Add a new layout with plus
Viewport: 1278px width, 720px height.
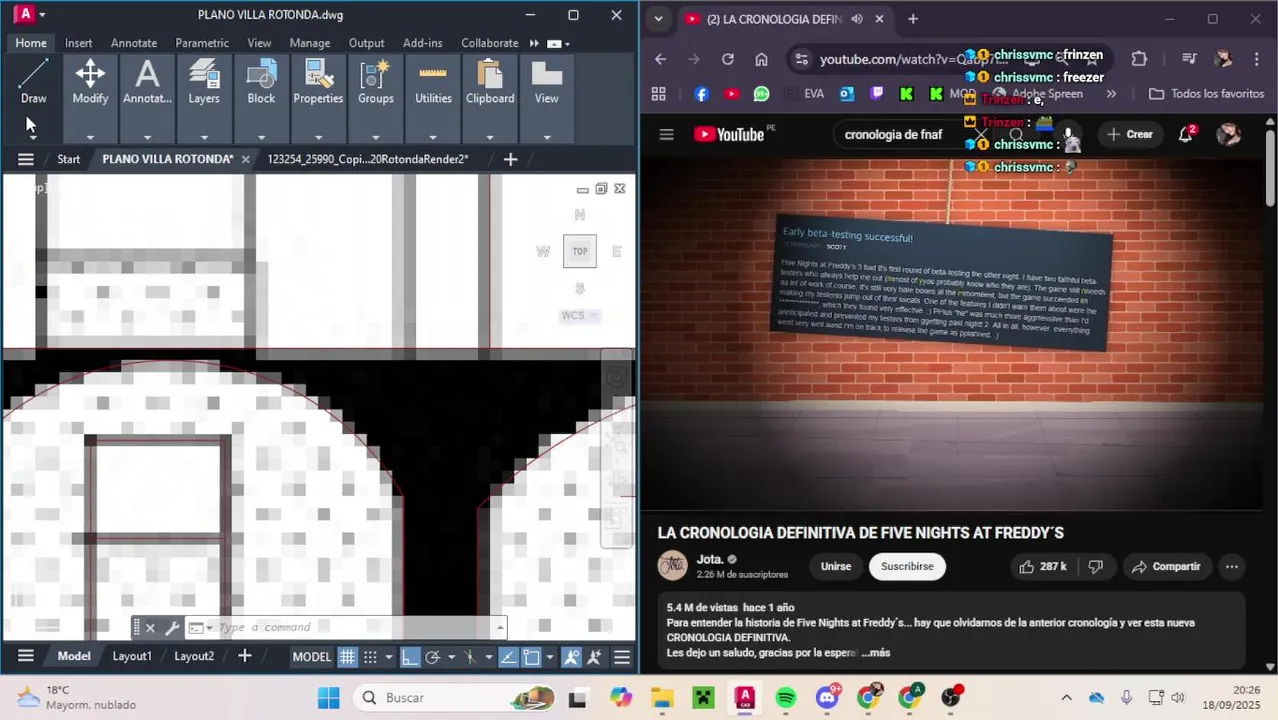244,656
